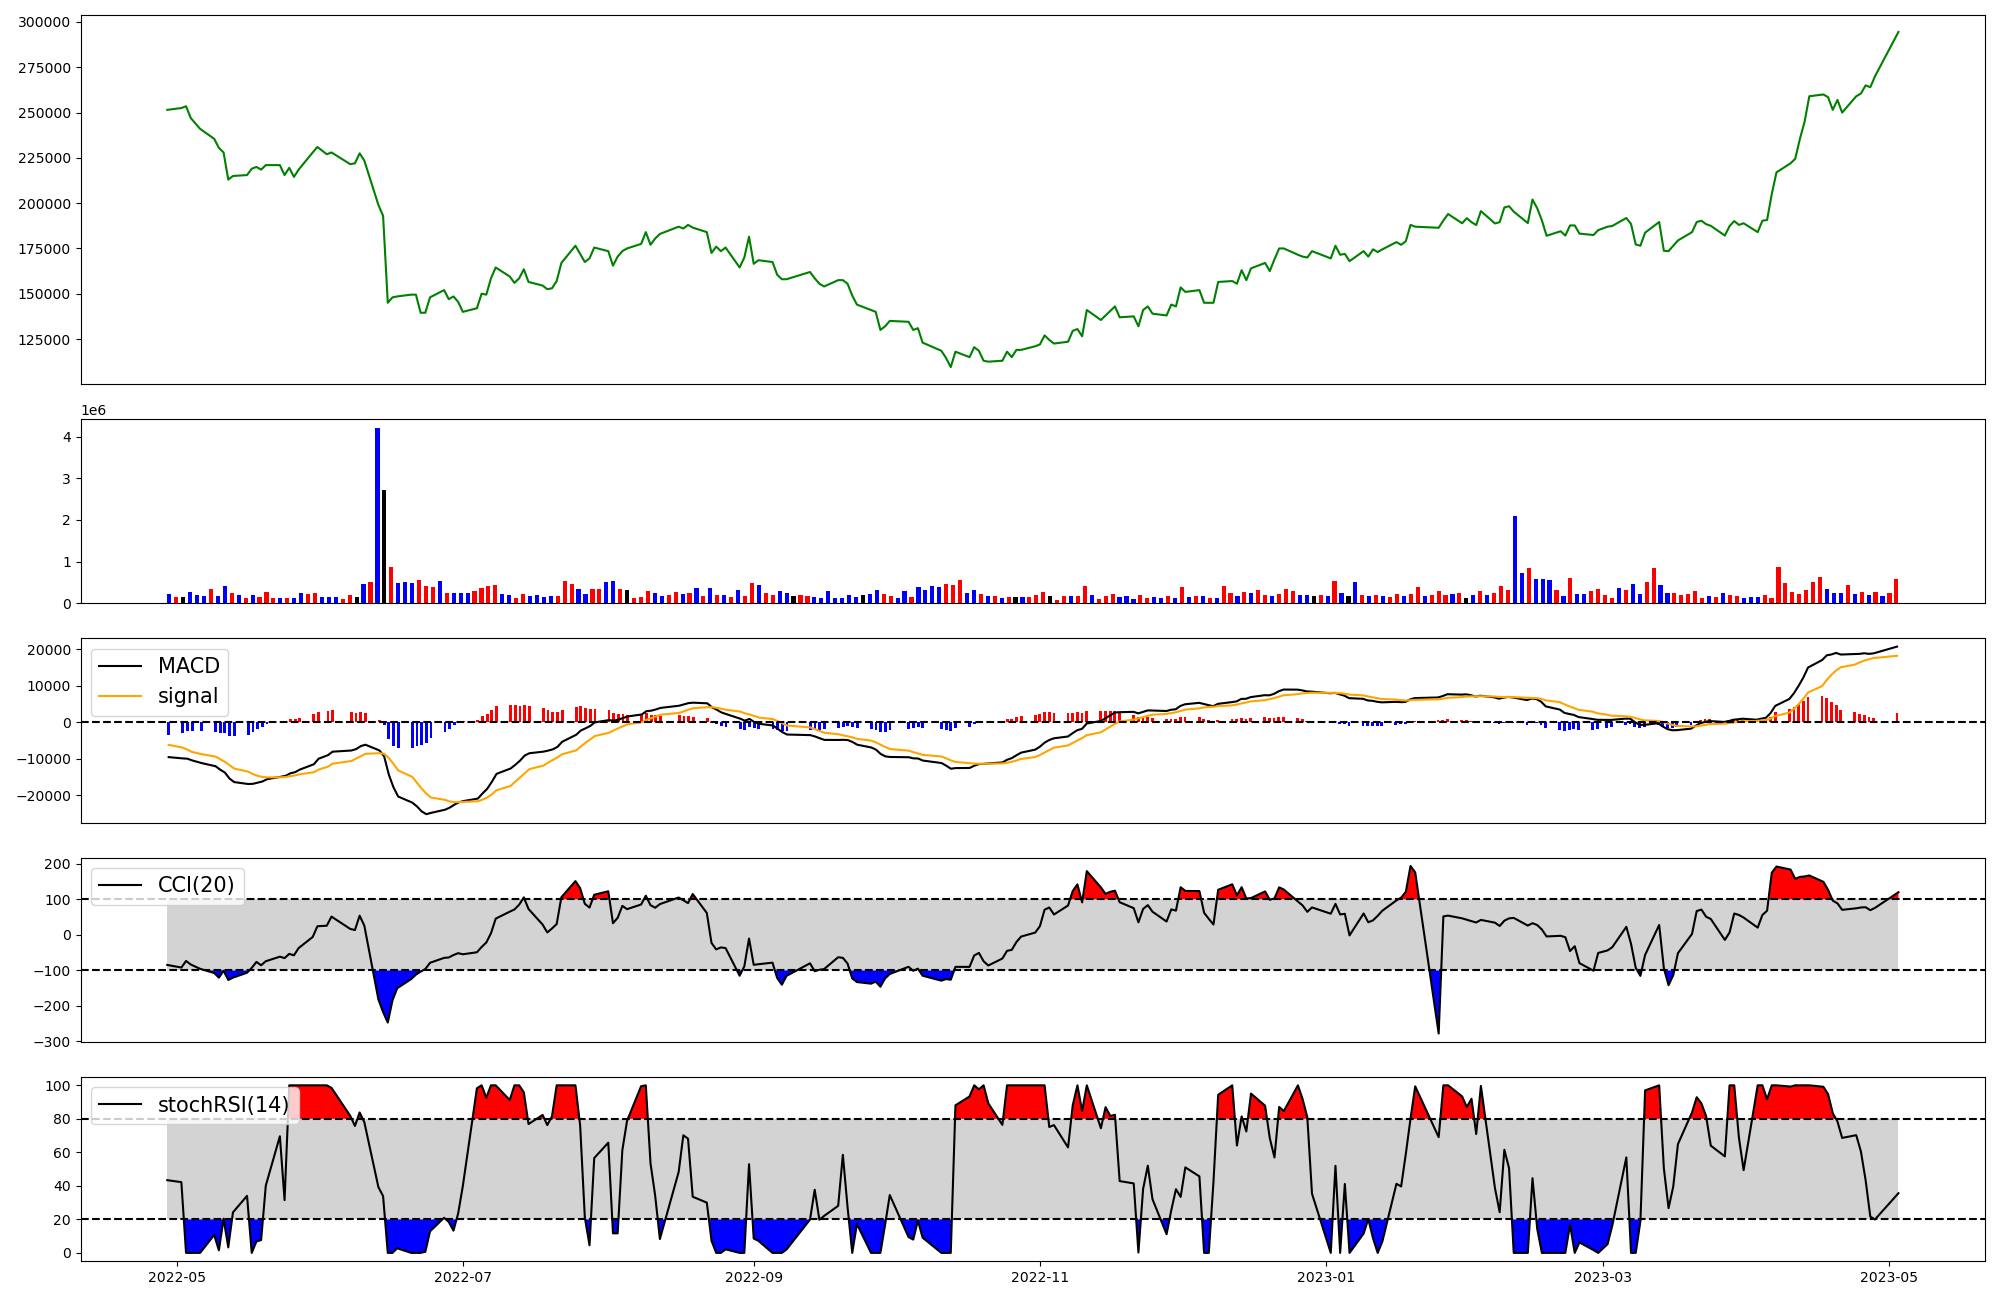
Task: Click the 2022-11 x-axis date label
Action: point(1041,1277)
